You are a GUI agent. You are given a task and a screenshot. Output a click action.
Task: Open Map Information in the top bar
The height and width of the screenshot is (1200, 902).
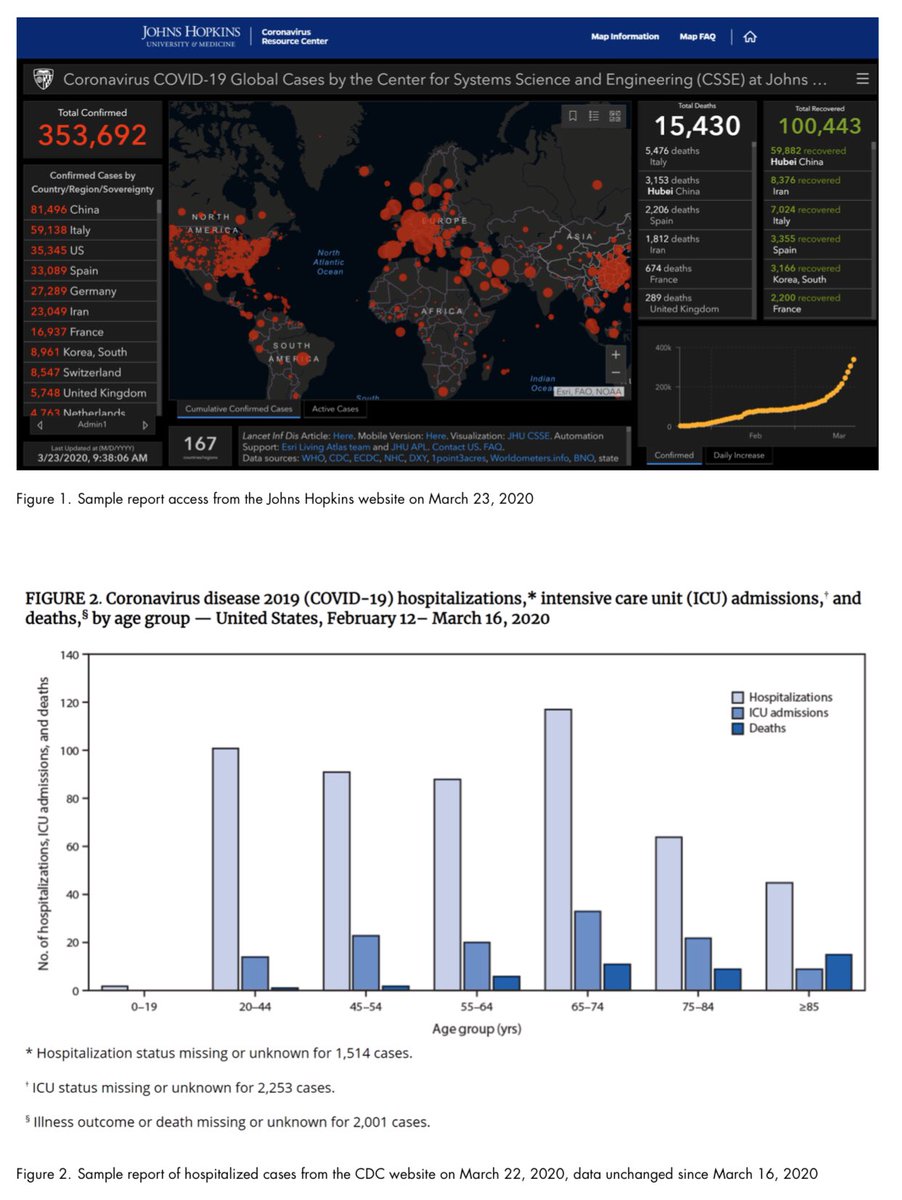coord(625,37)
